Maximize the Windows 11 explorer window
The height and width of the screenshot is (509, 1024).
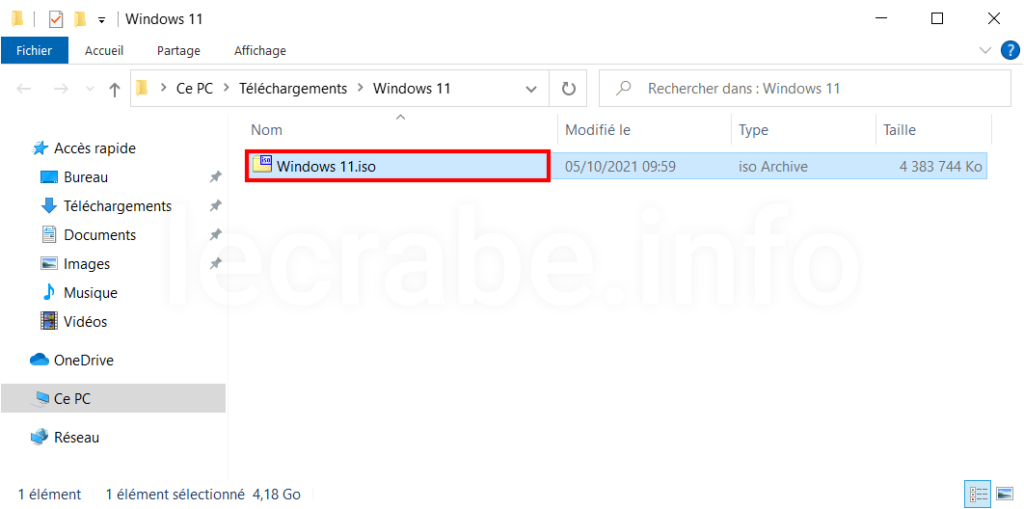coord(937,19)
